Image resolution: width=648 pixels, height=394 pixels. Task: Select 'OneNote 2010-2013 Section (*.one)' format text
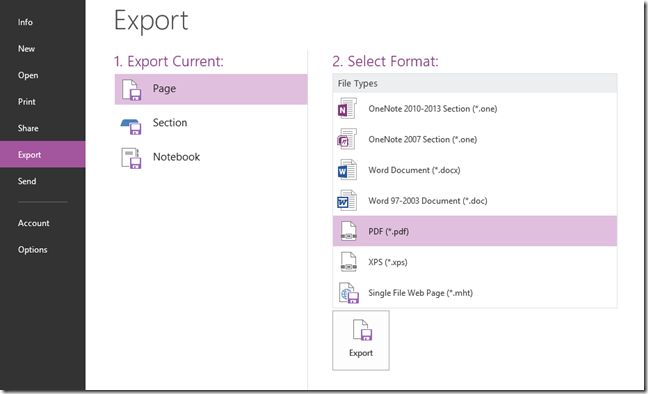(x=433, y=109)
